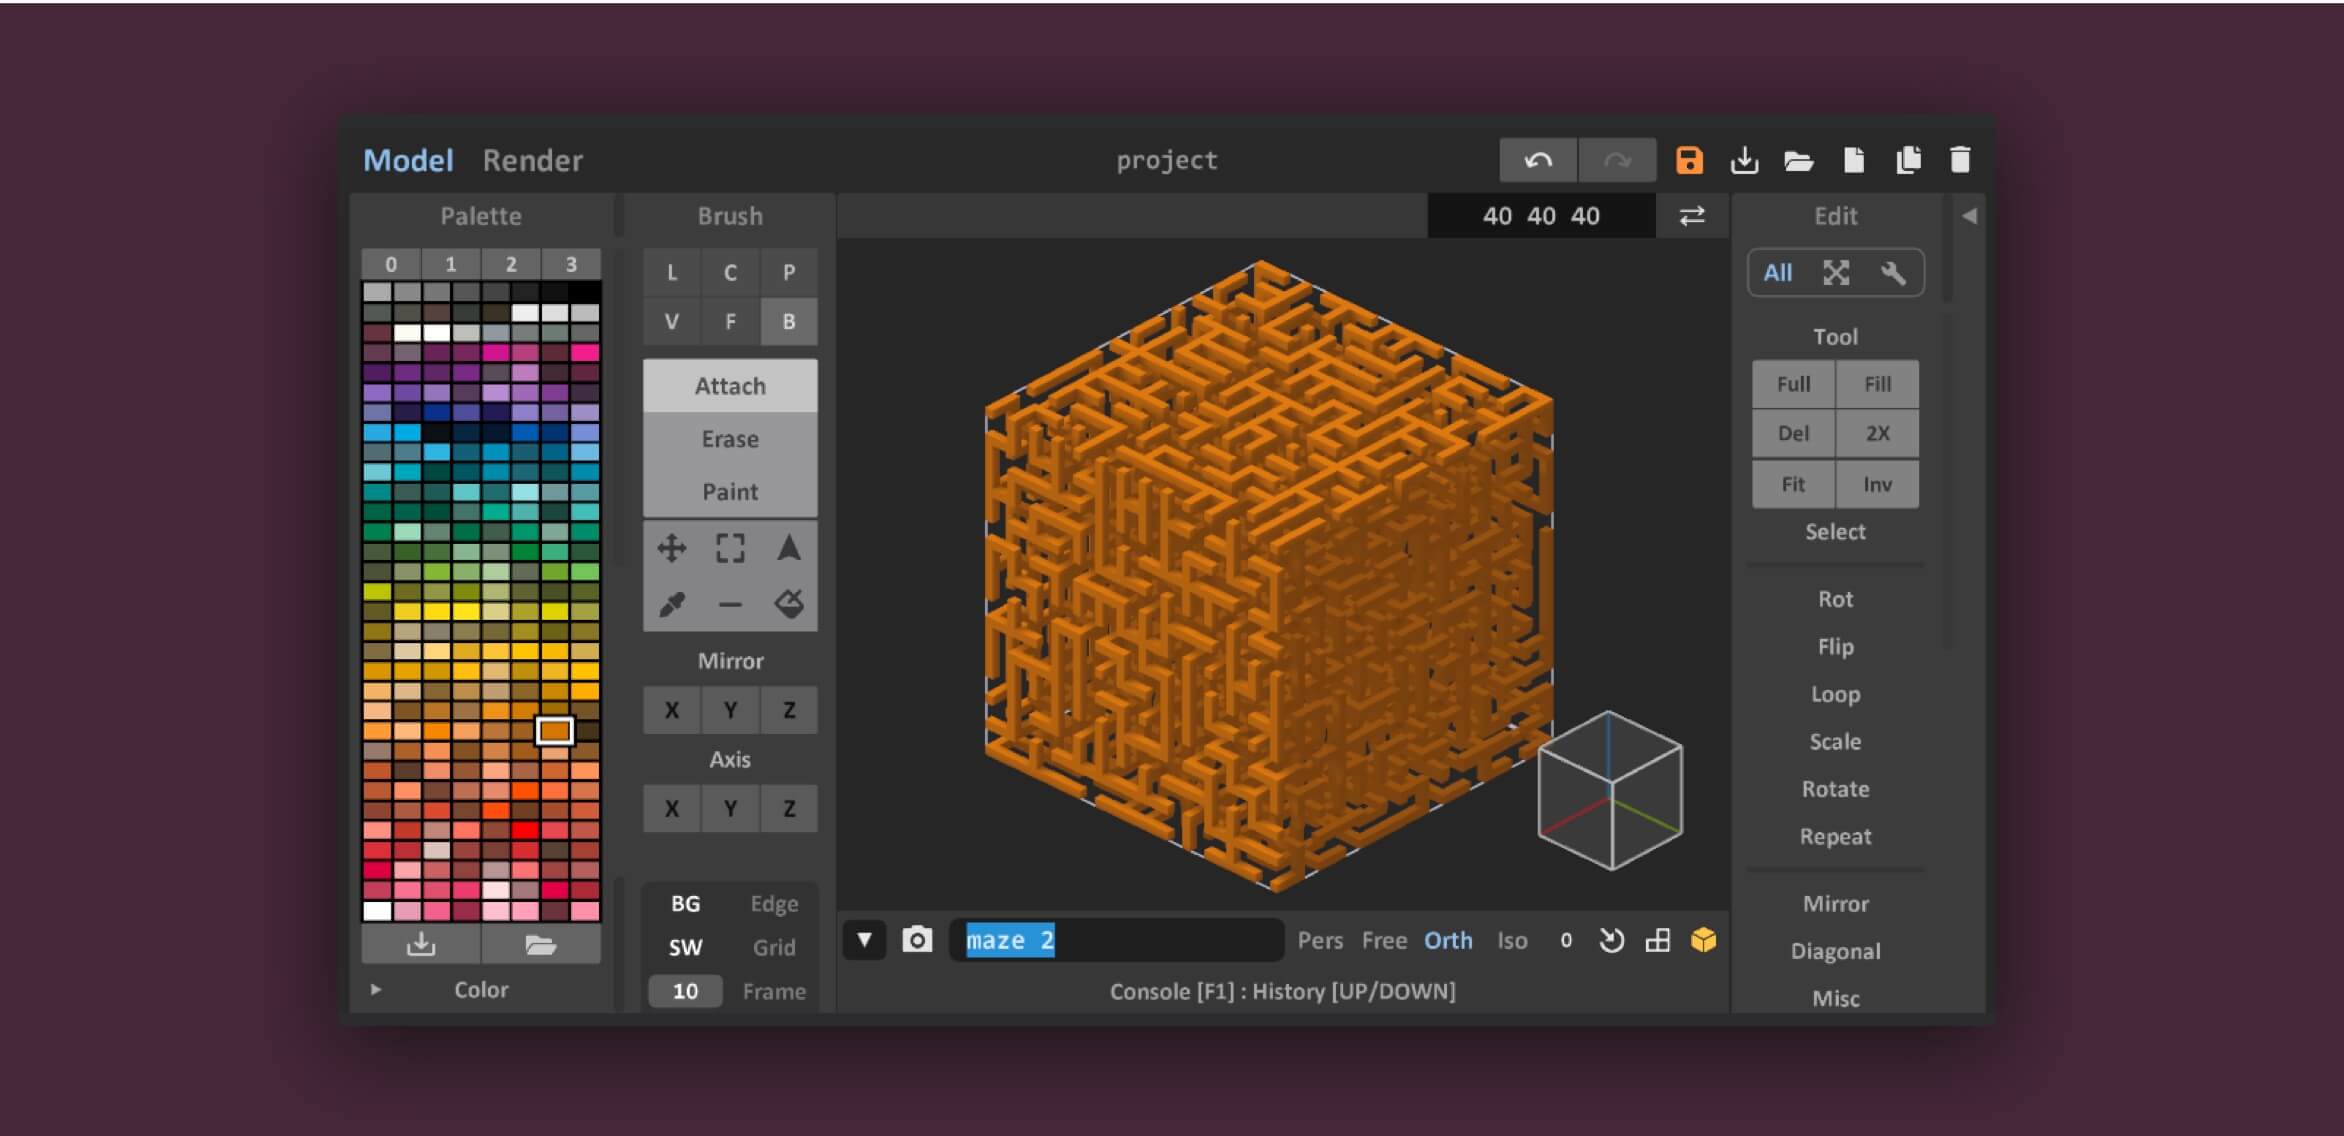Toggle Mirror Y axis
This screenshot has width=2344, height=1136.
[730, 710]
